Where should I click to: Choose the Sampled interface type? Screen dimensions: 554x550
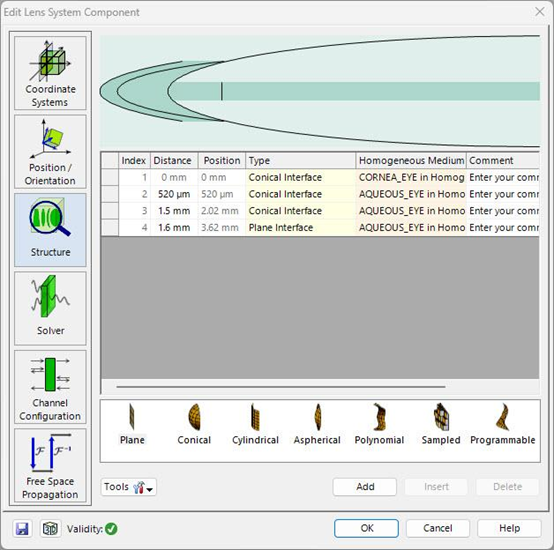click(x=441, y=424)
